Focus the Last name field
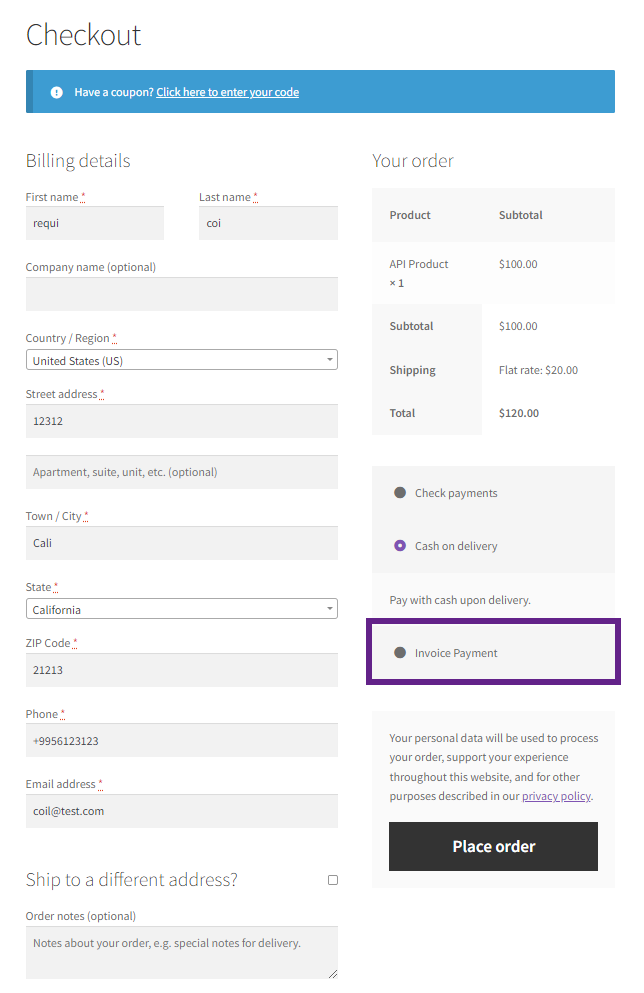This screenshot has width=644, height=993. (x=268, y=223)
